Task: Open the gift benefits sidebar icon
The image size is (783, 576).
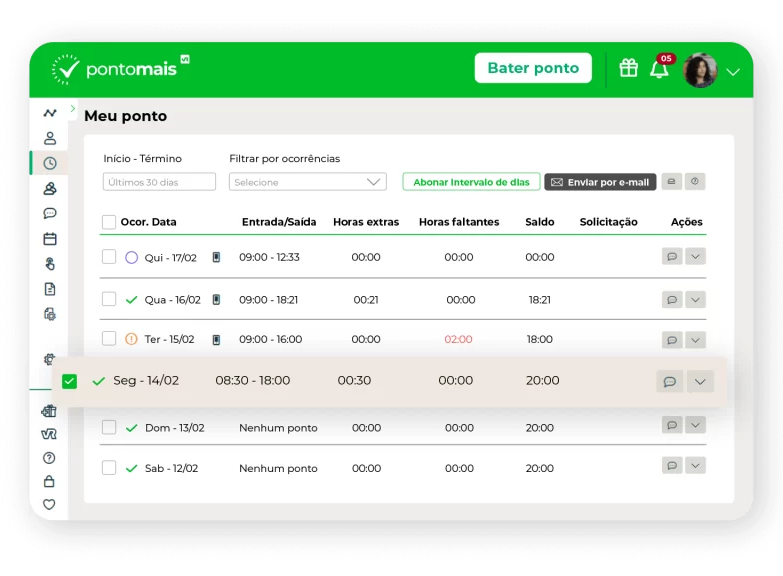Action: tap(49, 411)
